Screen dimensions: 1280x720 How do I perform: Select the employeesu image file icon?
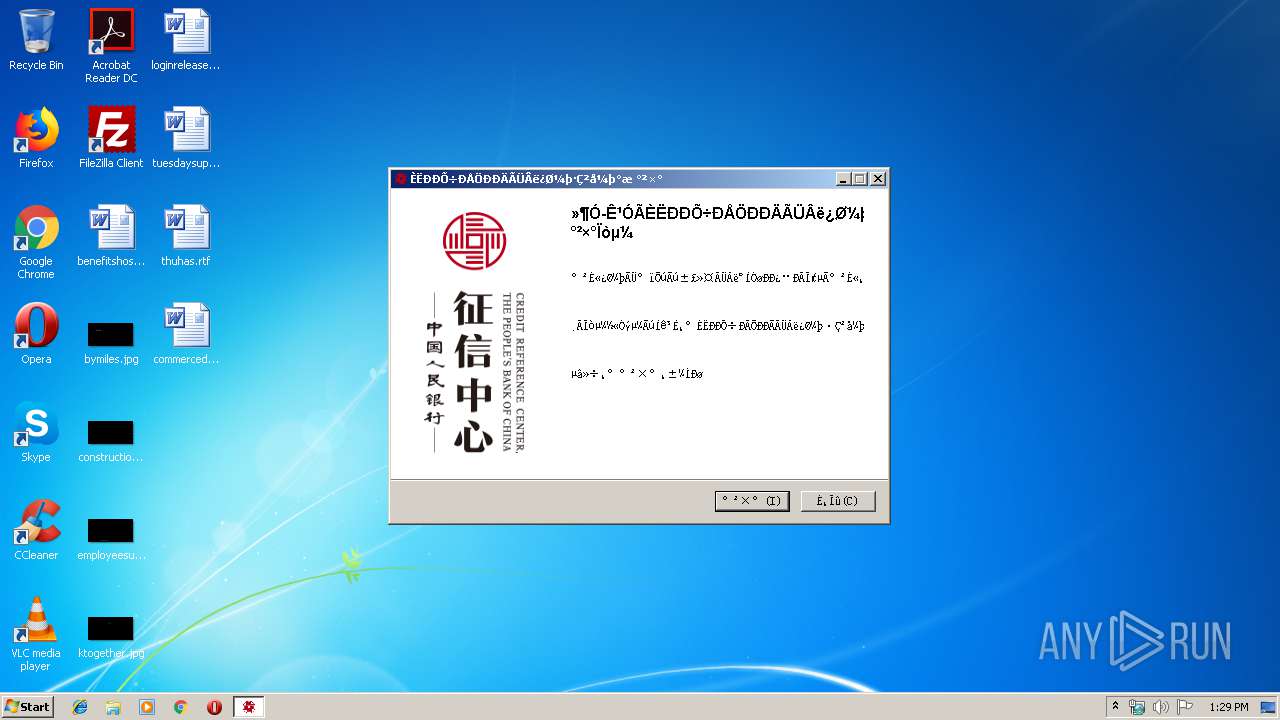click(x=111, y=538)
